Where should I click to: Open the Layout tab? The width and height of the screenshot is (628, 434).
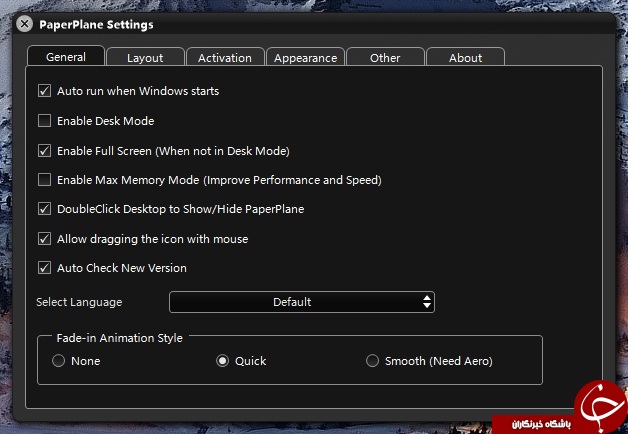point(145,58)
